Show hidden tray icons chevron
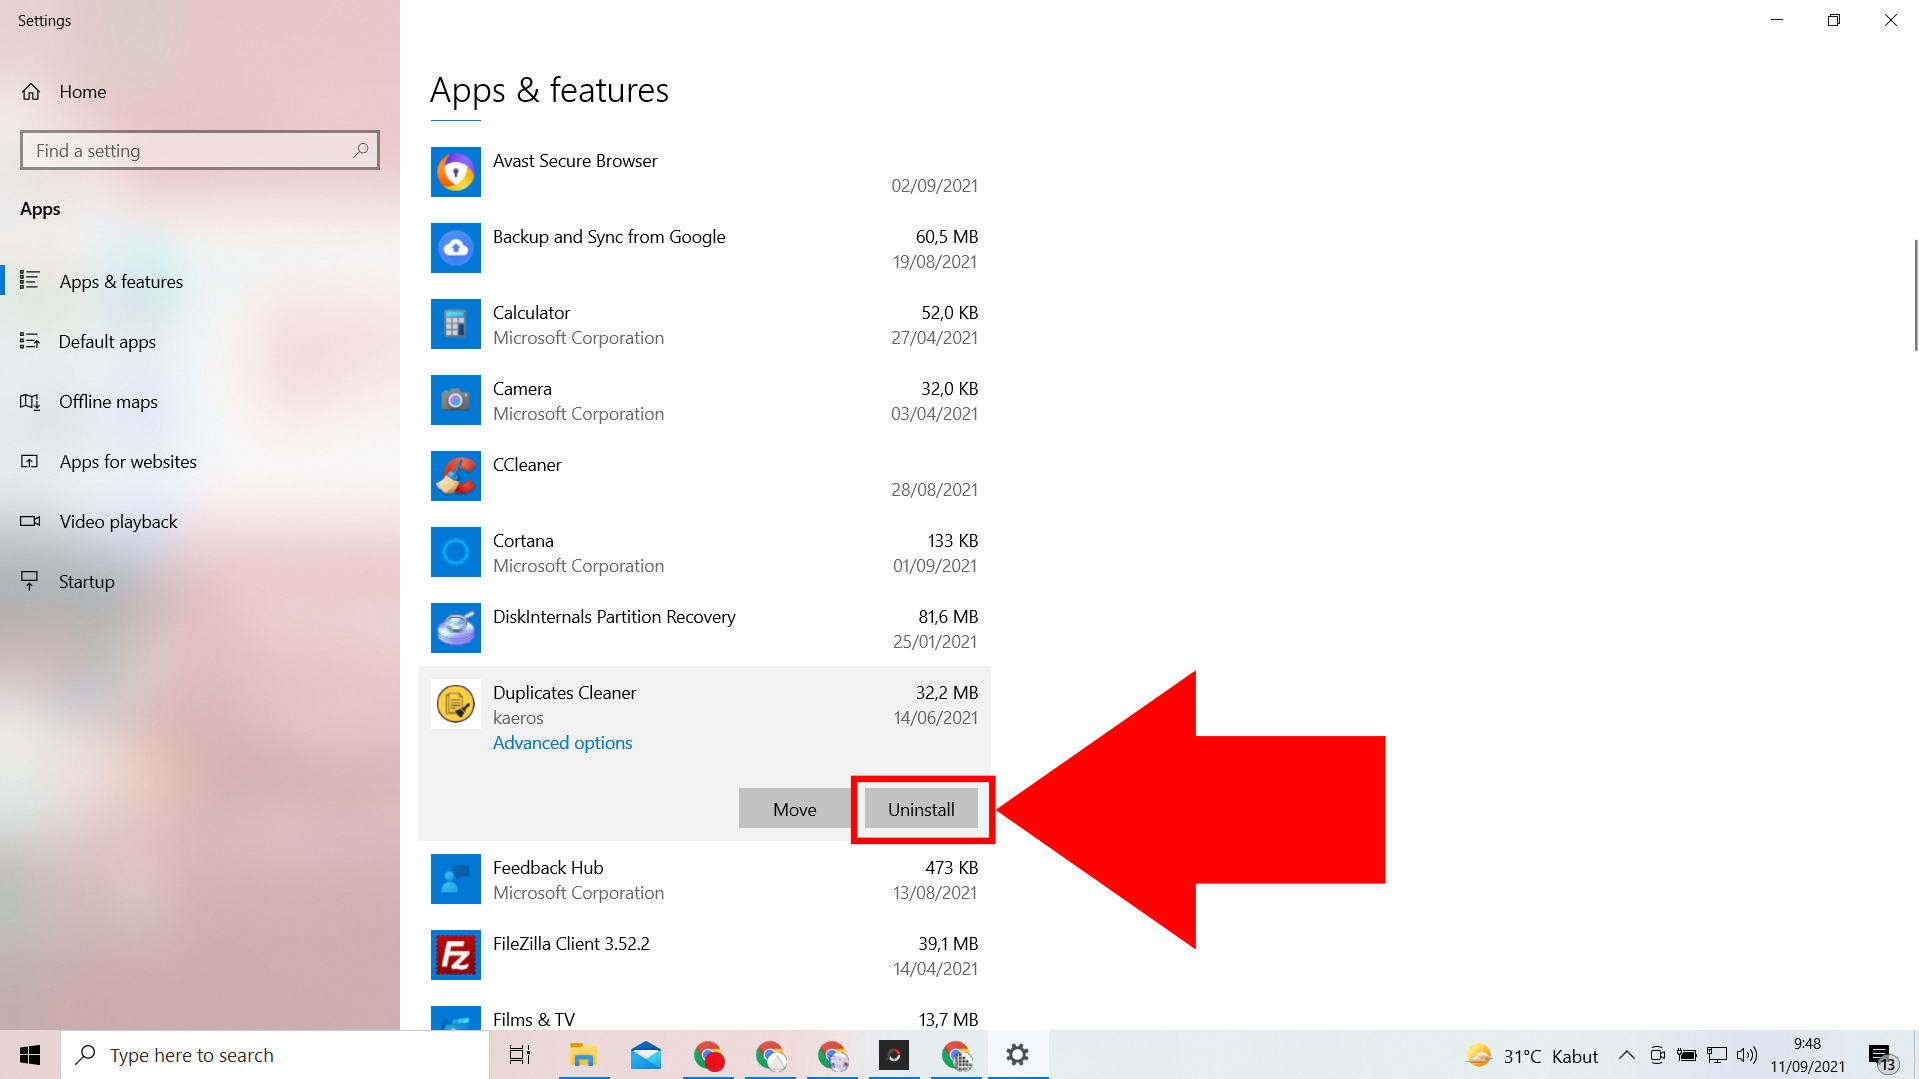This screenshot has width=1919, height=1079. coord(1627,1055)
